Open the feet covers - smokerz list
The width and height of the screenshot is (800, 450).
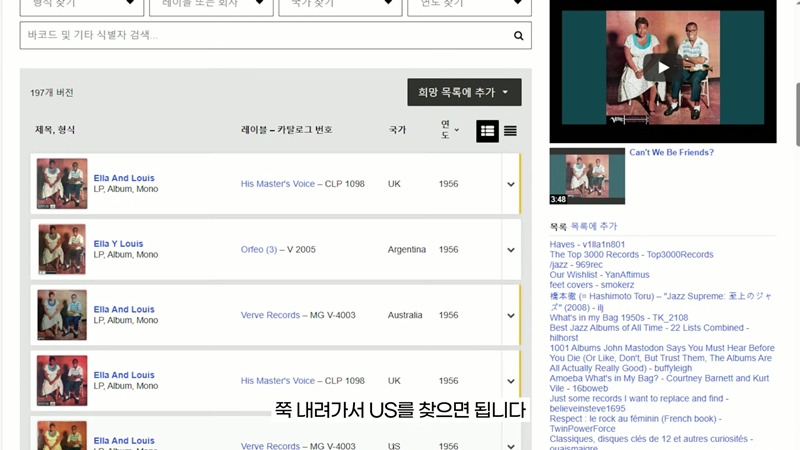pyautogui.click(x=592, y=285)
